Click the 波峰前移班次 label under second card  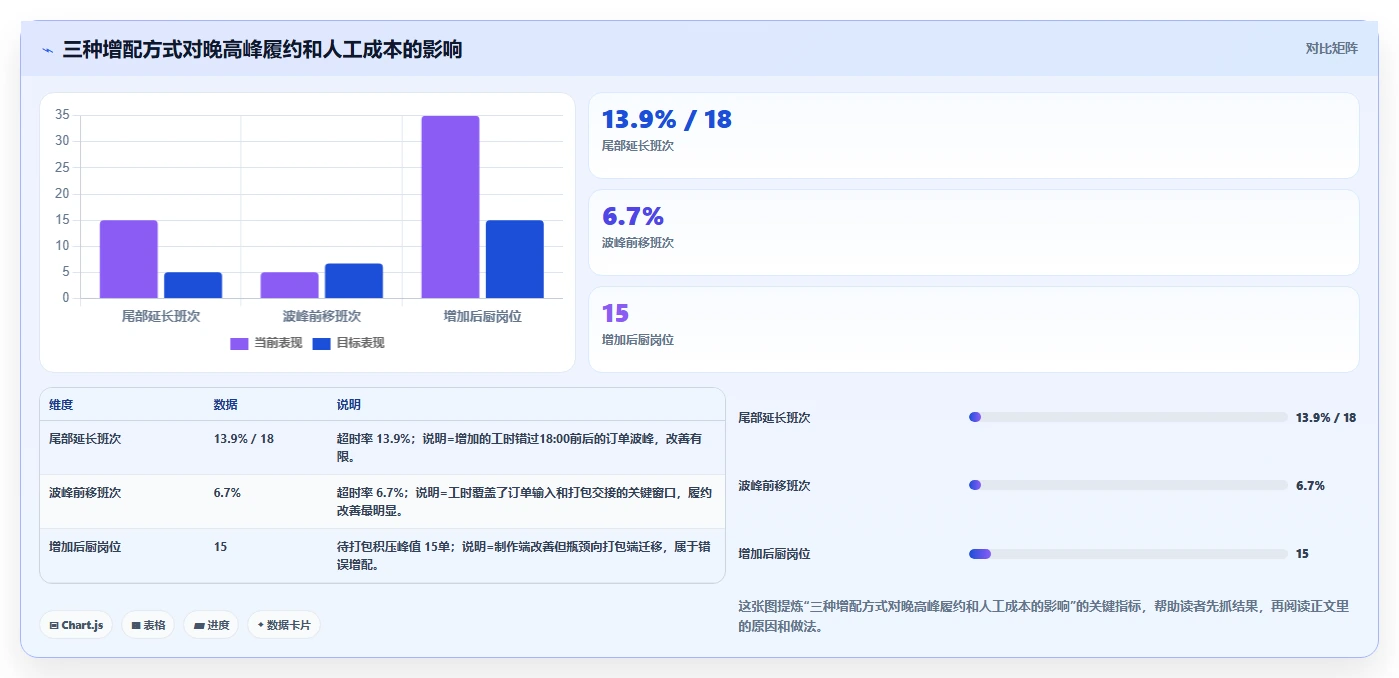[x=638, y=243]
